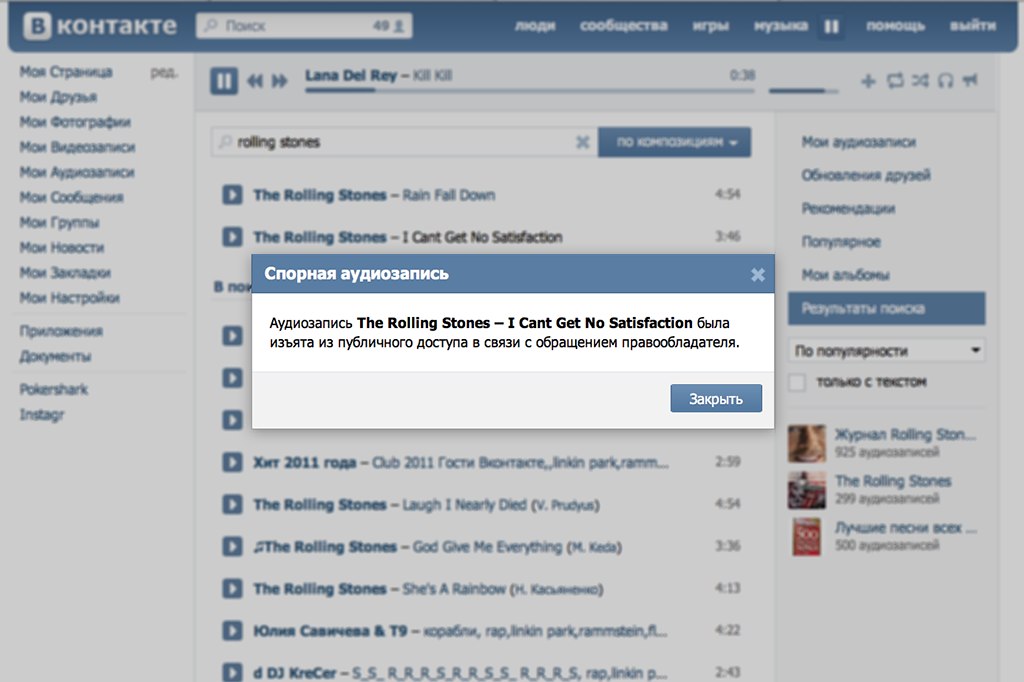Toggle repeat mode in player

[x=894, y=81]
